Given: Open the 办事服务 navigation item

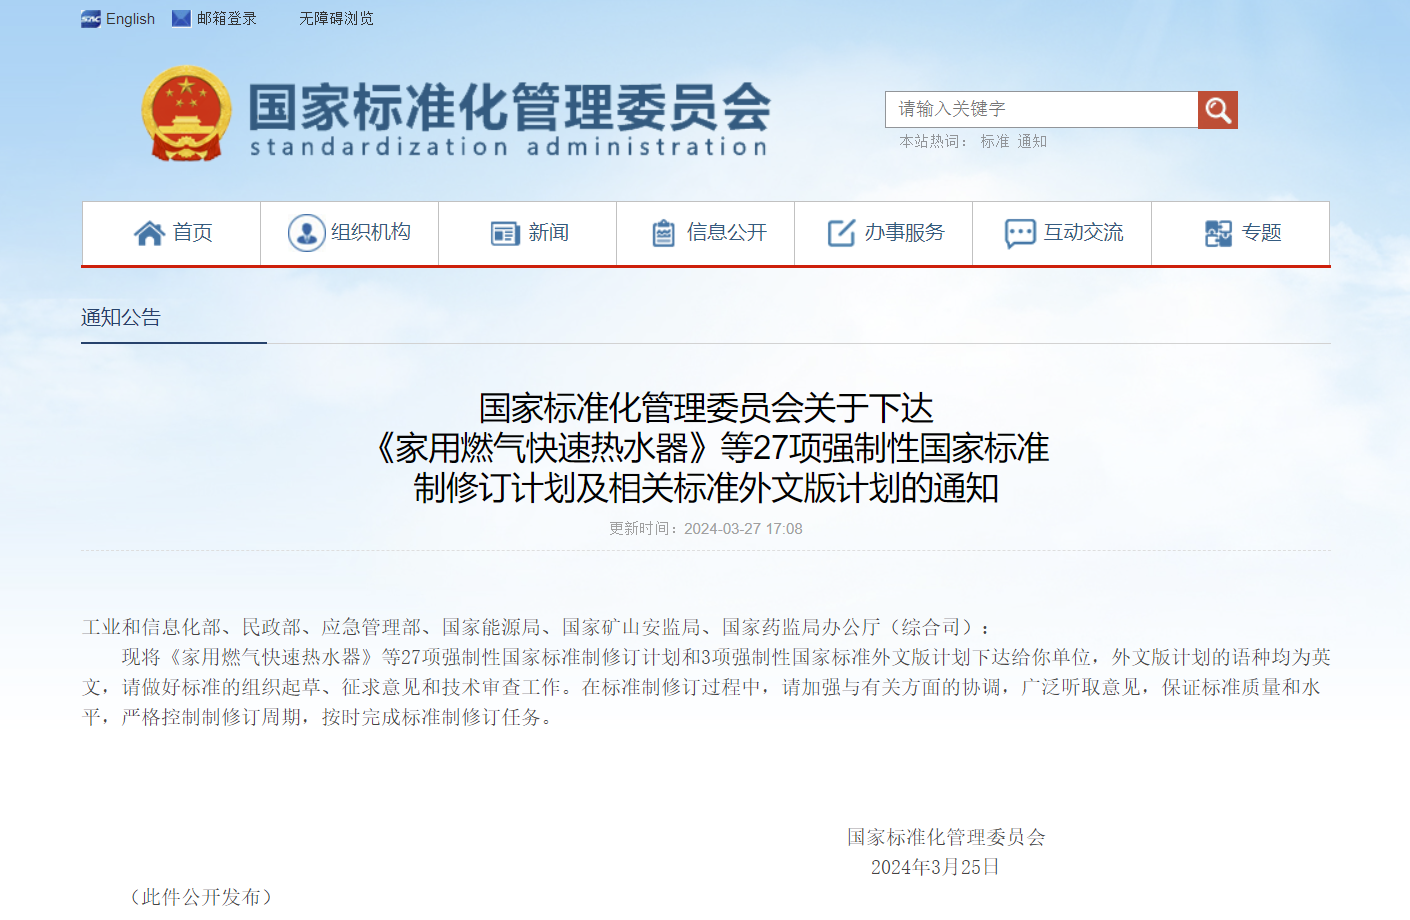Looking at the screenshot, I should tap(883, 233).
